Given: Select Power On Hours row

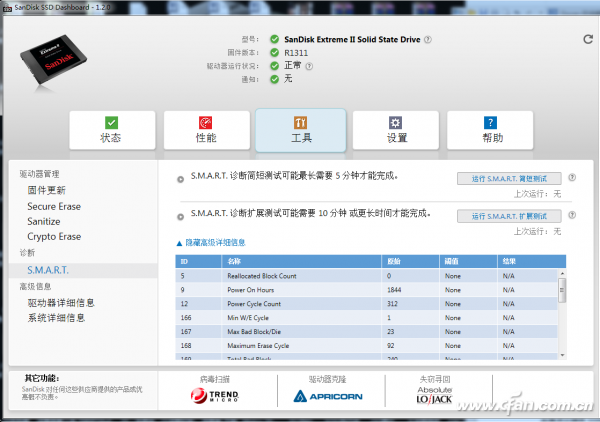Looking at the screenshot, I should 367,290.
